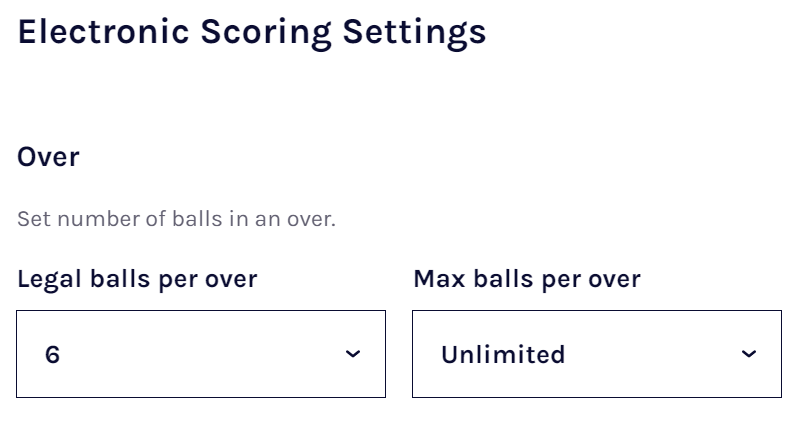Click the chevron arrow beside the value 6

353,354
